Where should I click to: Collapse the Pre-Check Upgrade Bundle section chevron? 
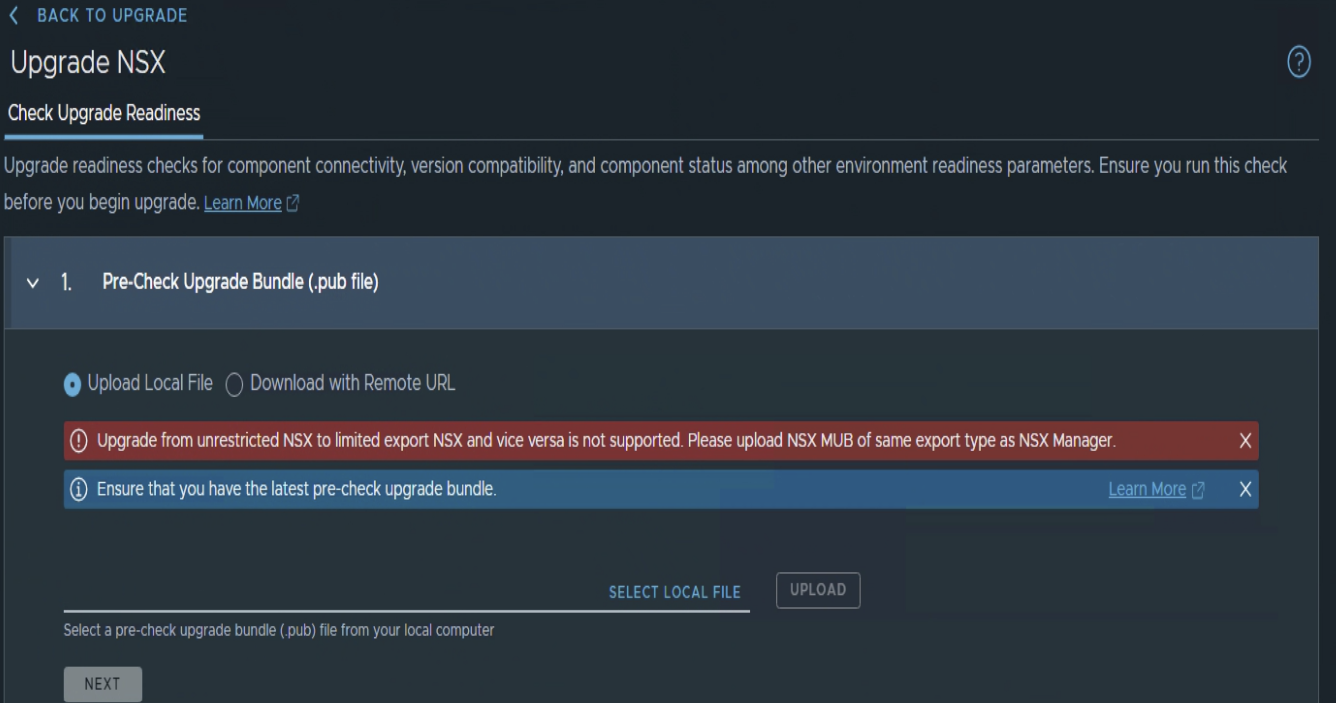[34, 283]
